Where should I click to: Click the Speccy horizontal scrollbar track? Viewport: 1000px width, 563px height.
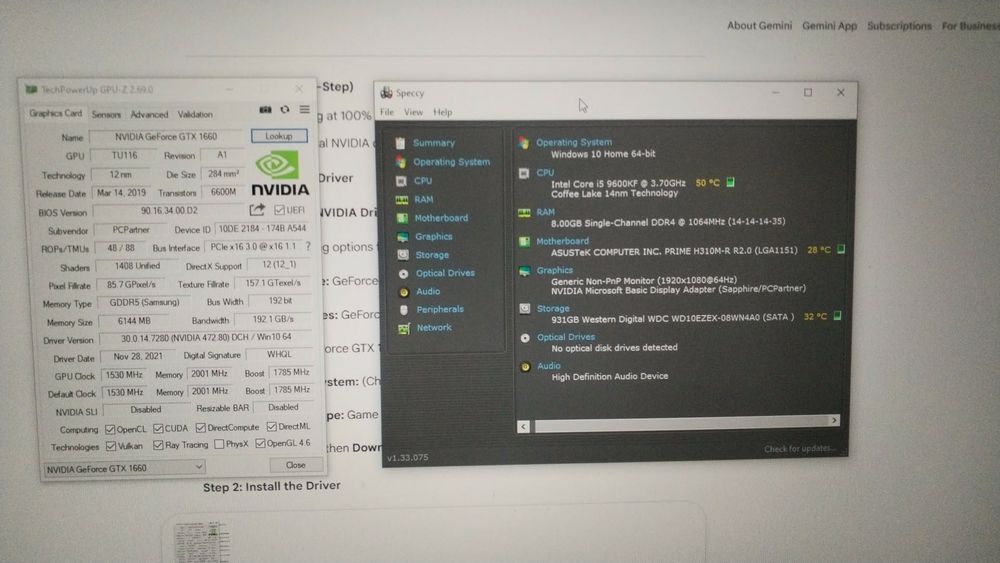pyautogui.click(x=679, y=423)
